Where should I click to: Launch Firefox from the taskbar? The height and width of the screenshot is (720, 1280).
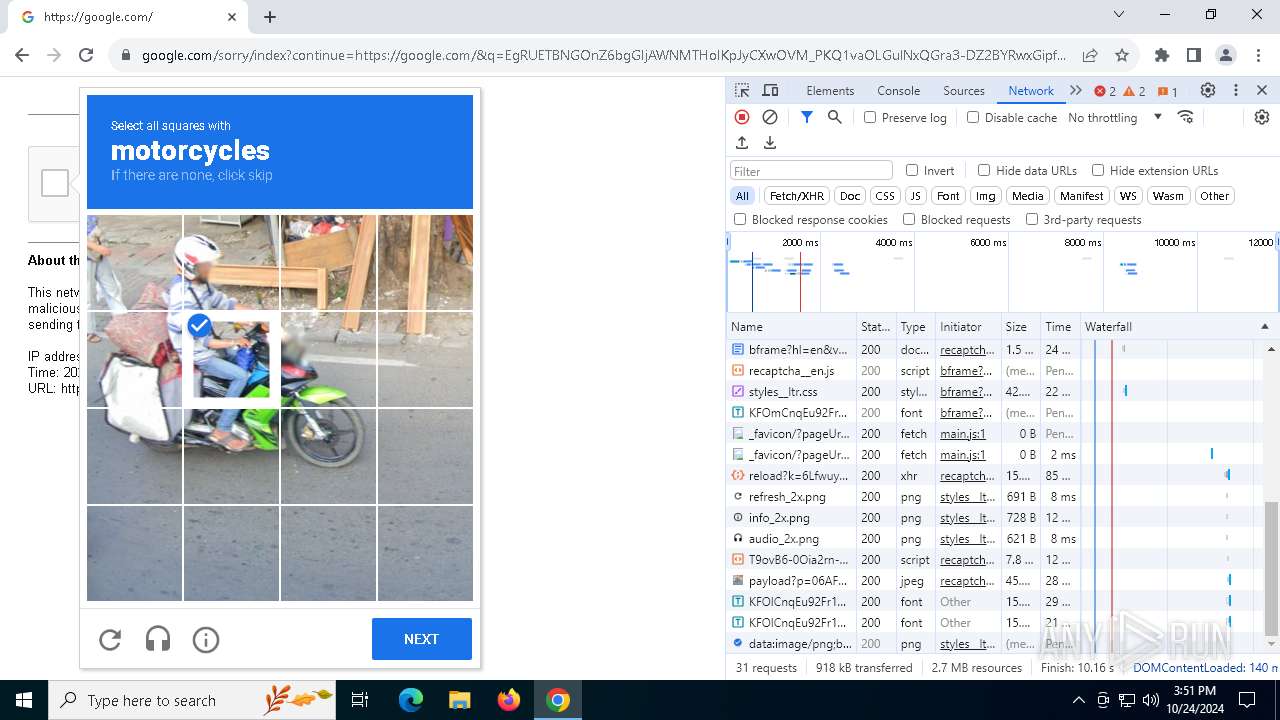[509, 700]
